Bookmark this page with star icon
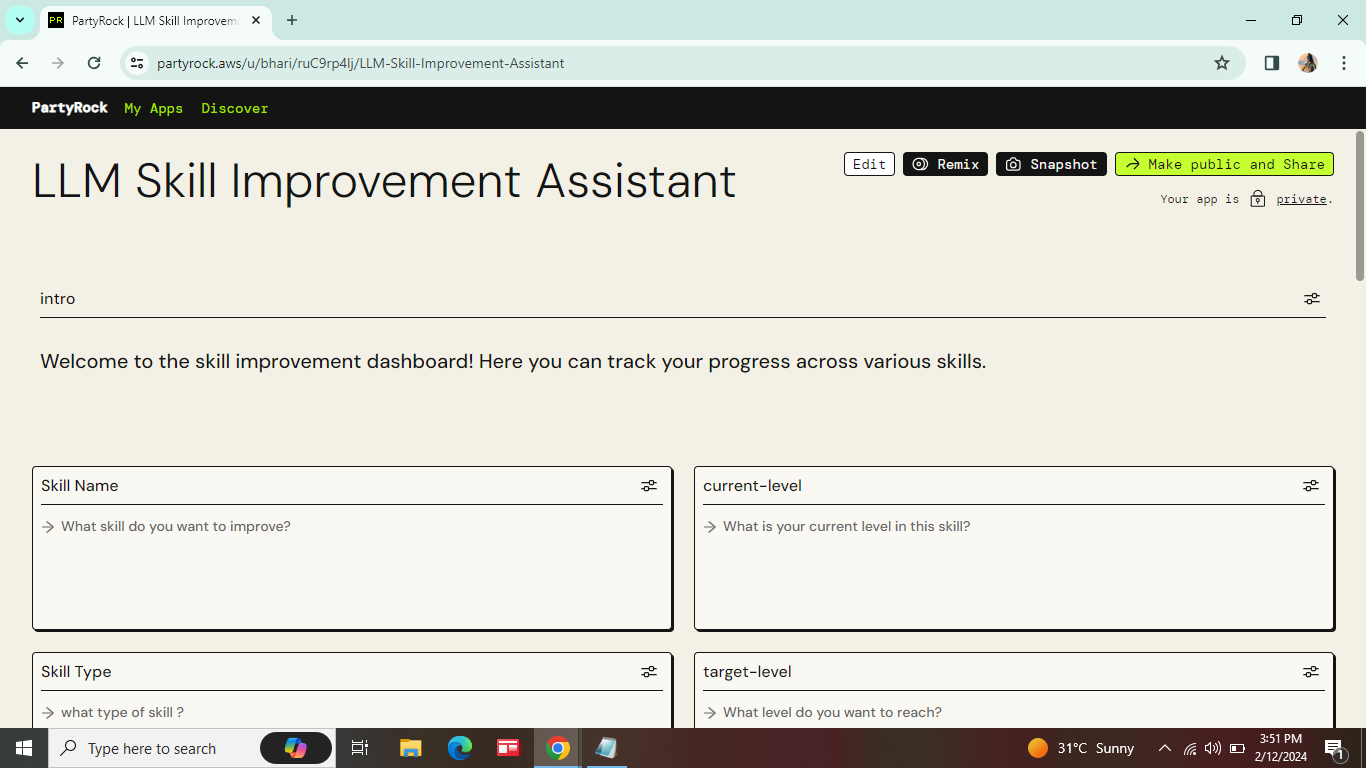The width and height of the screenshot is (1366, 768). pyautogui.click(x=1222, y=63)
